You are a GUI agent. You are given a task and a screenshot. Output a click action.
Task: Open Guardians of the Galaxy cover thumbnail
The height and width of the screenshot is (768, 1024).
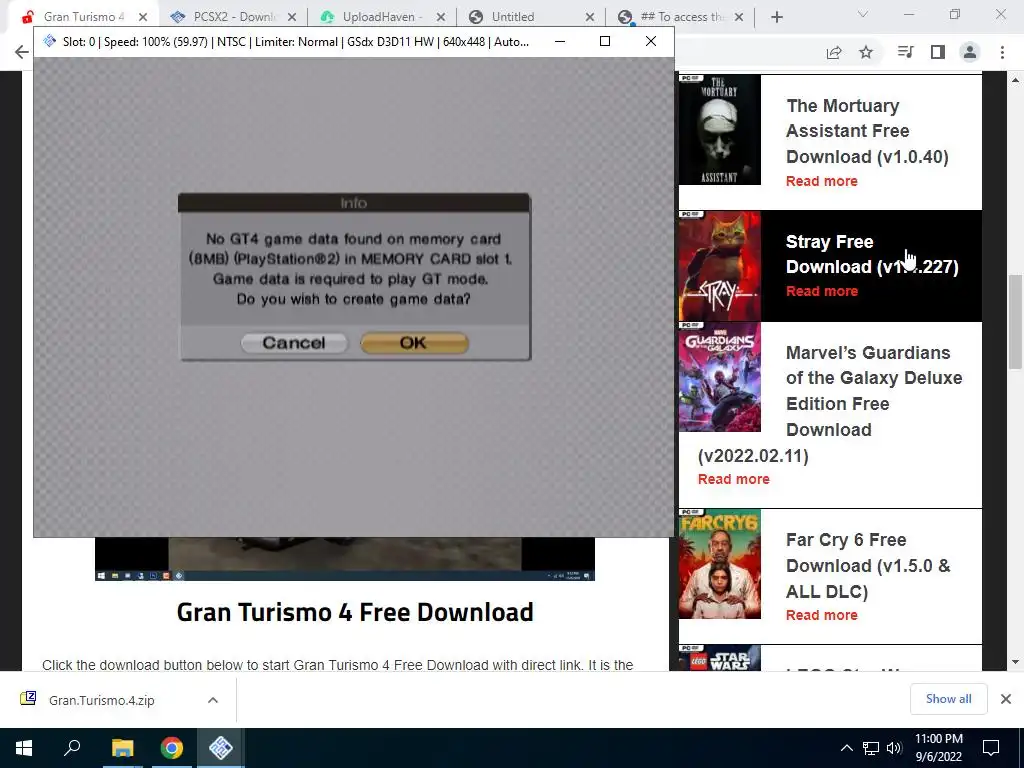pos(720,377)
